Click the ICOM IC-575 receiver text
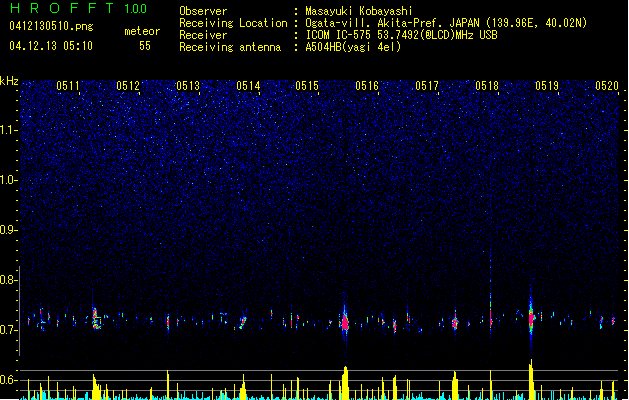Screen dimensions: 629x400 [x=402, y=35]
